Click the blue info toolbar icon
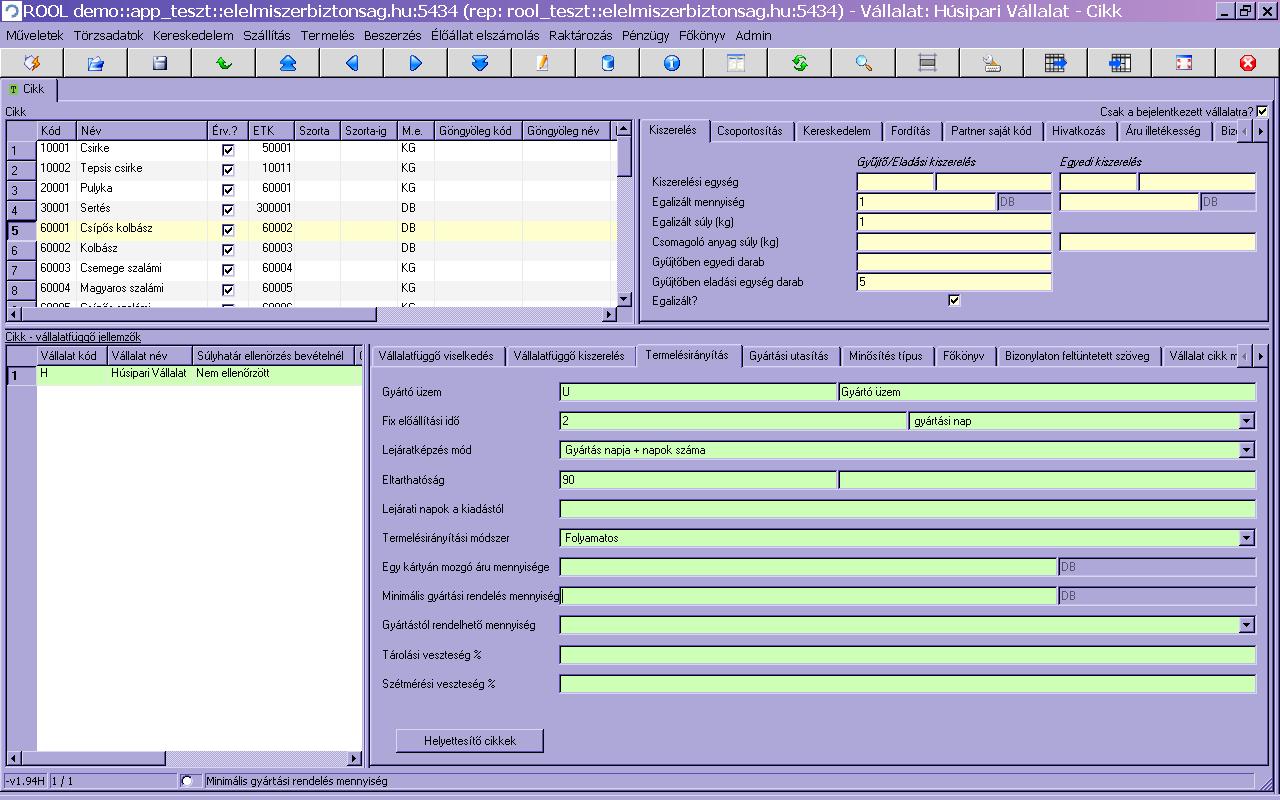 pos(671,63)
